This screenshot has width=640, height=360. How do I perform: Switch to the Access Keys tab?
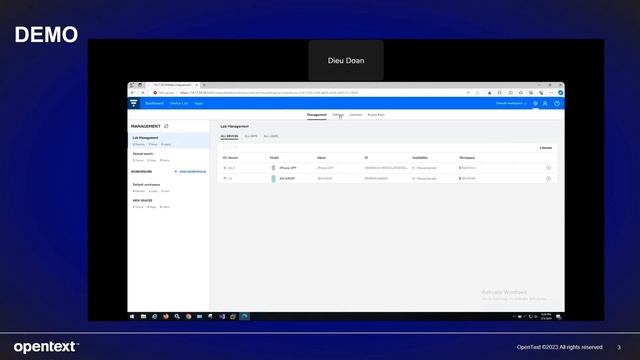pyautogui.click(x=376, y=115)
